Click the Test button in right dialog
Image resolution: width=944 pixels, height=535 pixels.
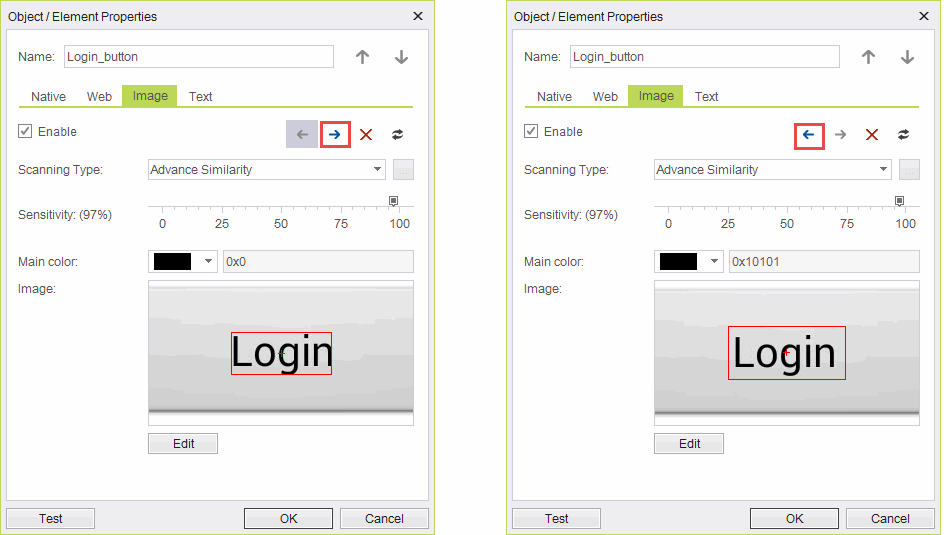[556, 518]
